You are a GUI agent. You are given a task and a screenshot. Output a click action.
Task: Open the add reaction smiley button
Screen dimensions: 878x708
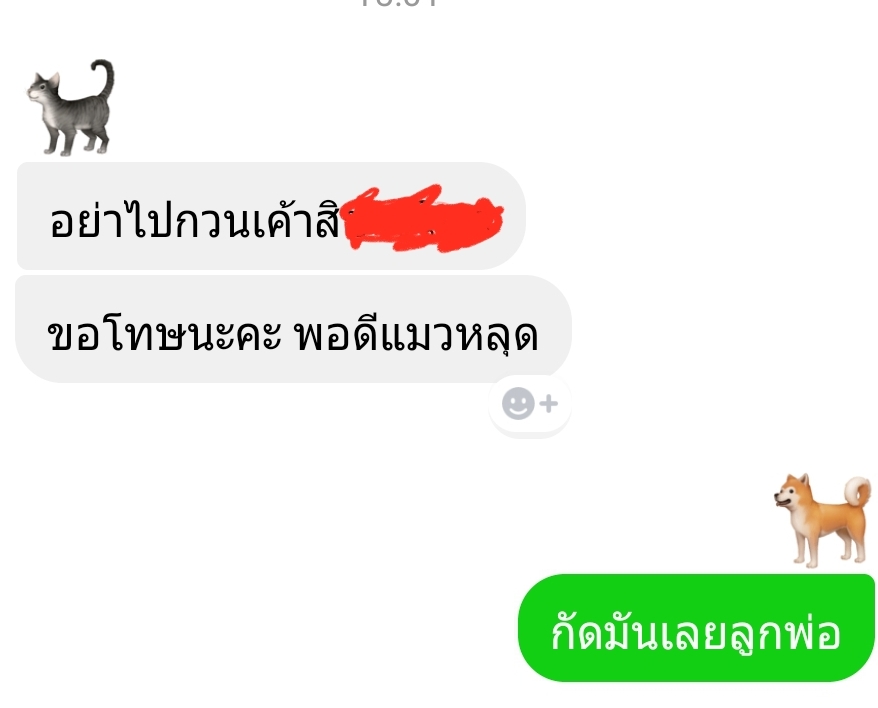530,404
